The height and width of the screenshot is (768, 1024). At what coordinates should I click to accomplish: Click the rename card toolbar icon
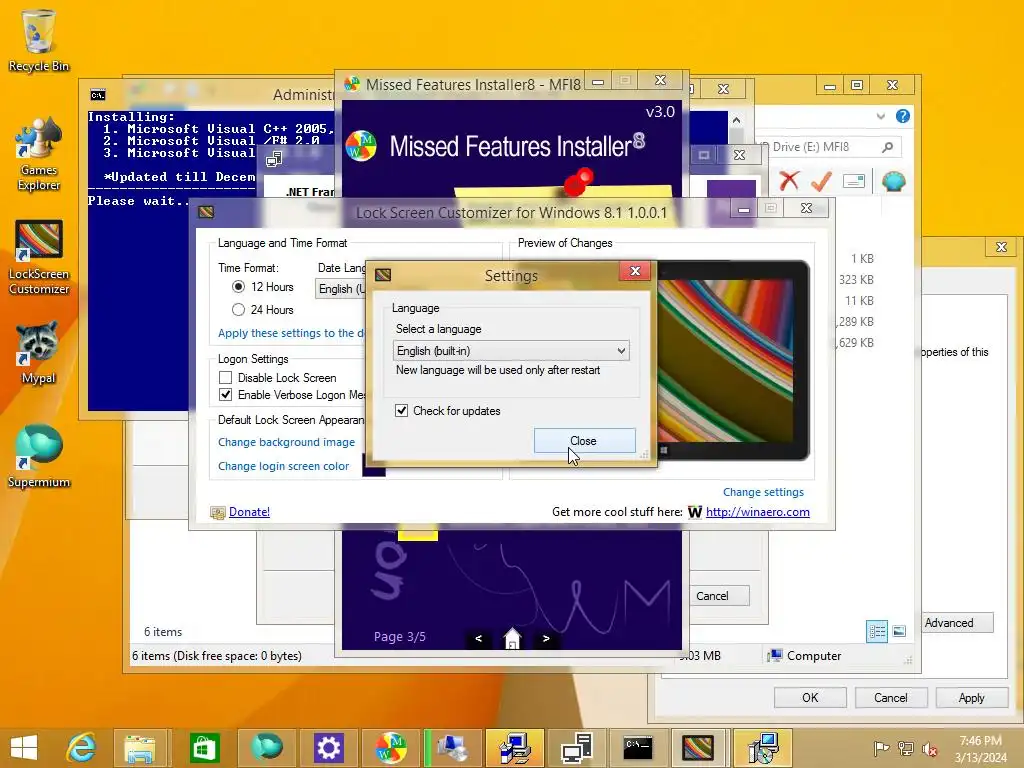[854, 181]
